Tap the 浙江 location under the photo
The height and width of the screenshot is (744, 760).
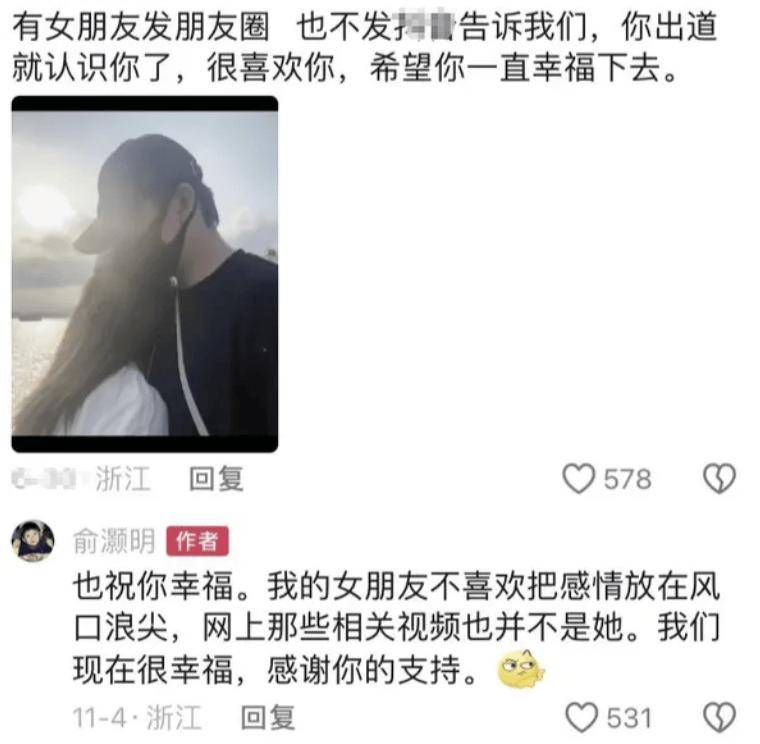123,479
